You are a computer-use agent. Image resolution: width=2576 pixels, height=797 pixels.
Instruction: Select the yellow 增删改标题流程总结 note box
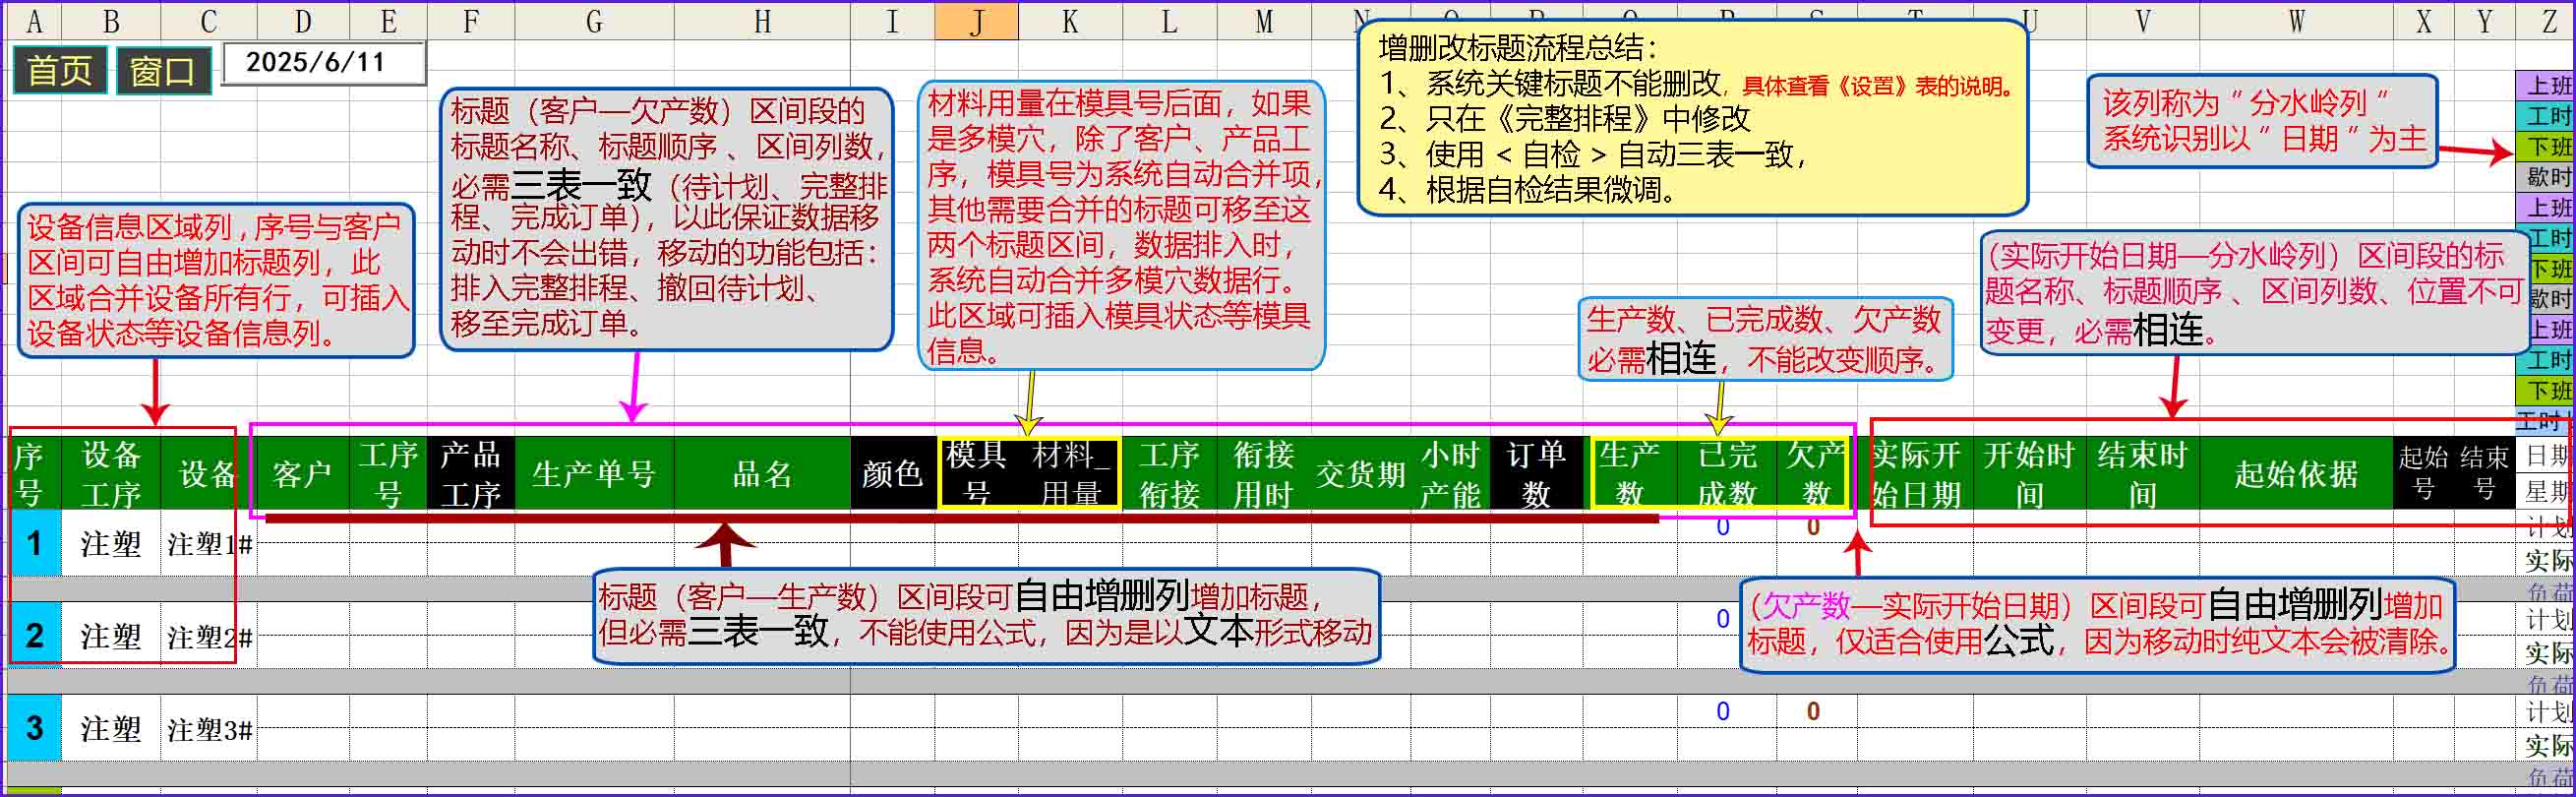pos(1692,118)
